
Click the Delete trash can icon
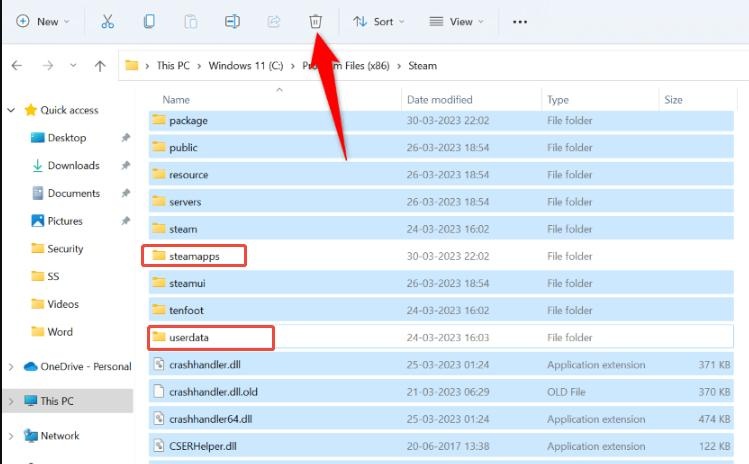pyautogui.click(x=315, y=22)
